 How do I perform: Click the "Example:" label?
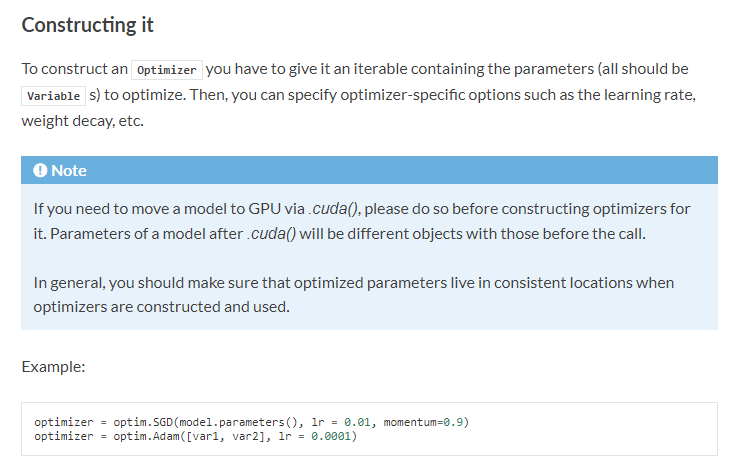tap(54, 367)
